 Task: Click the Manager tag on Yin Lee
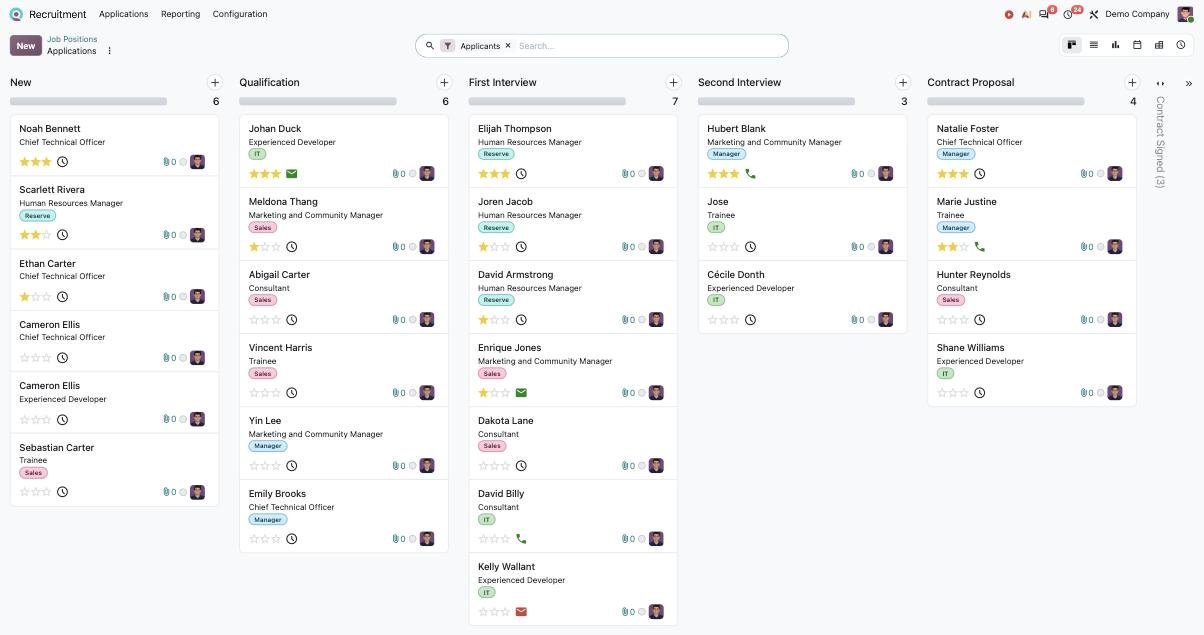coord(268,446)
